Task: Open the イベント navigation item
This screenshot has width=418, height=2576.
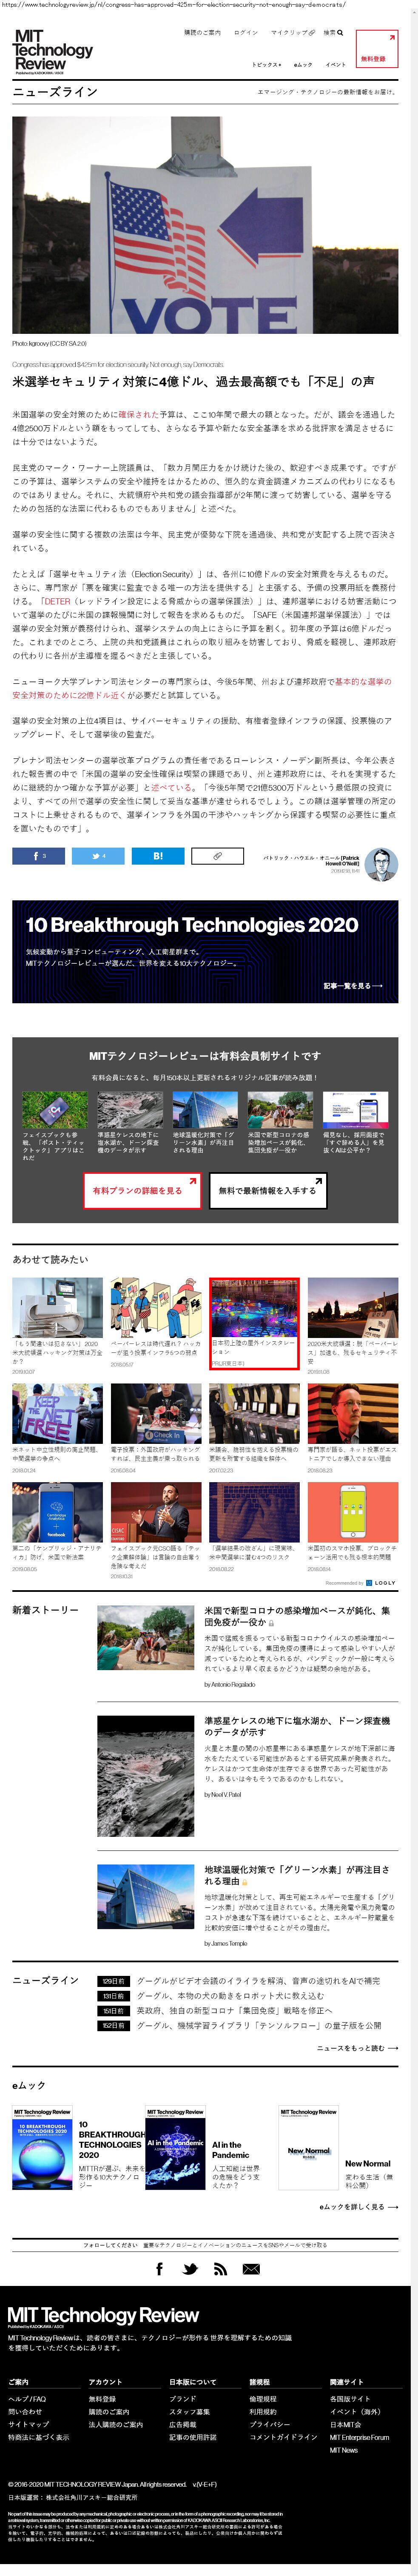Action: pyautogui.click(x=336, y=64)
